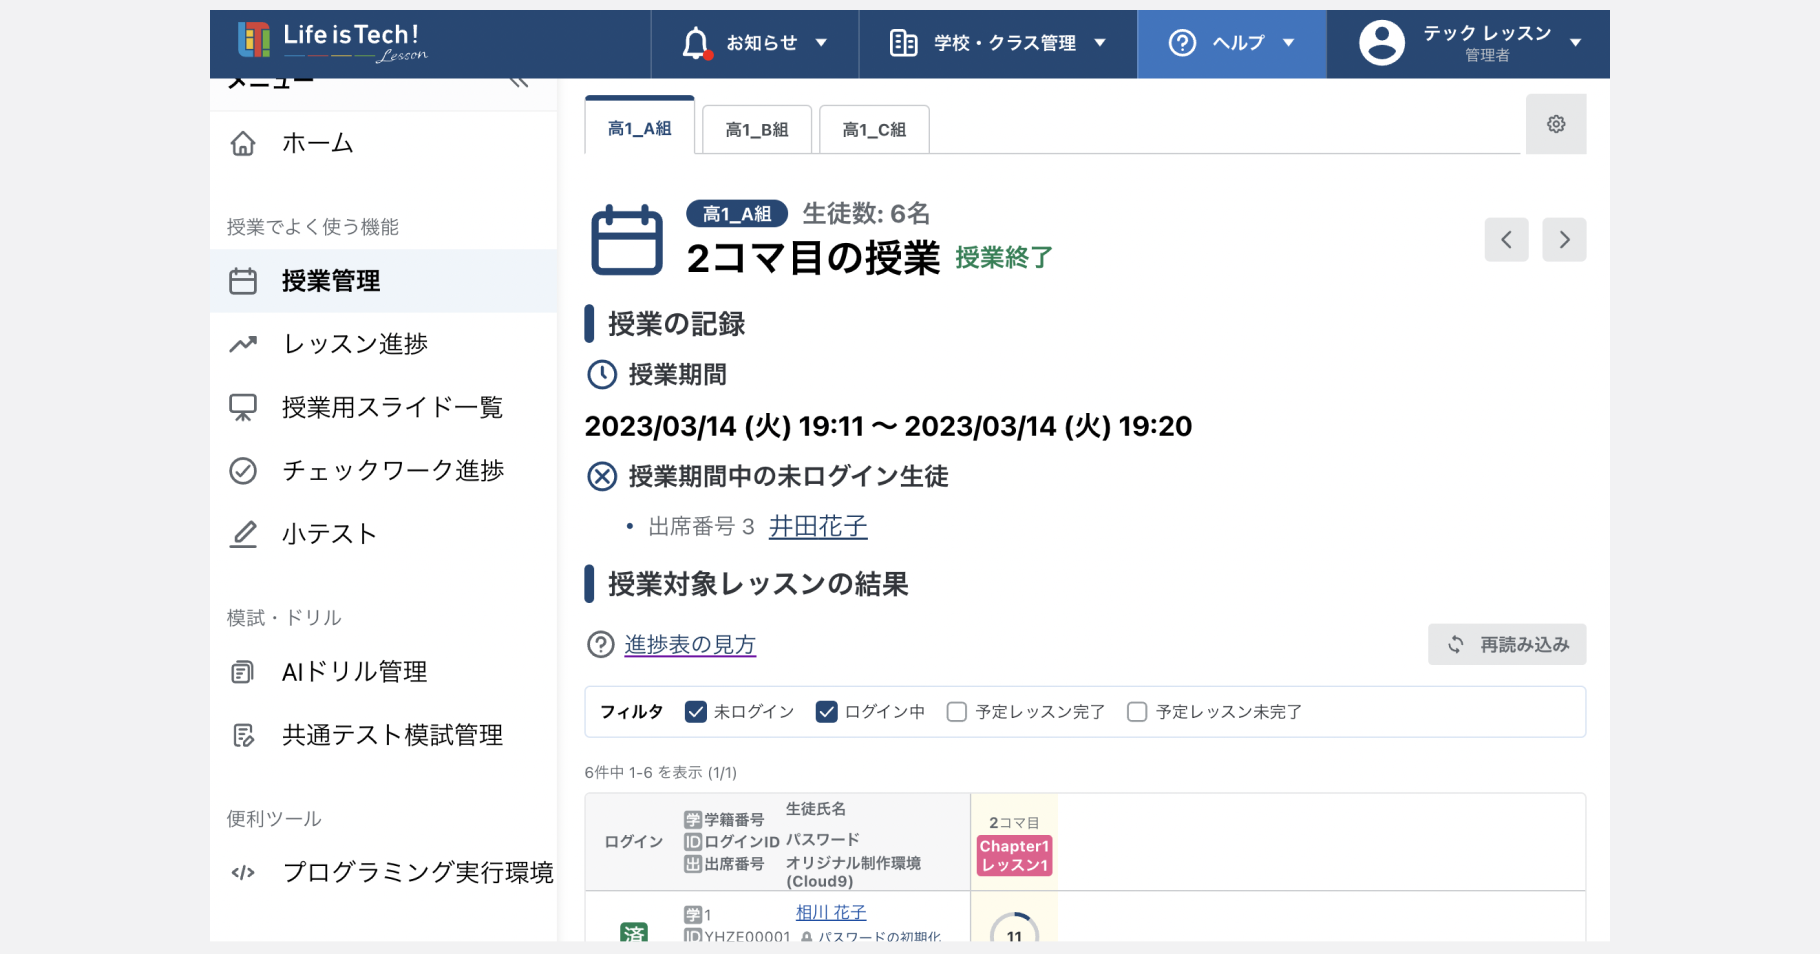Click the login ID YHZE00001
The image size is (1820, 954).
(x=747, y=937)
